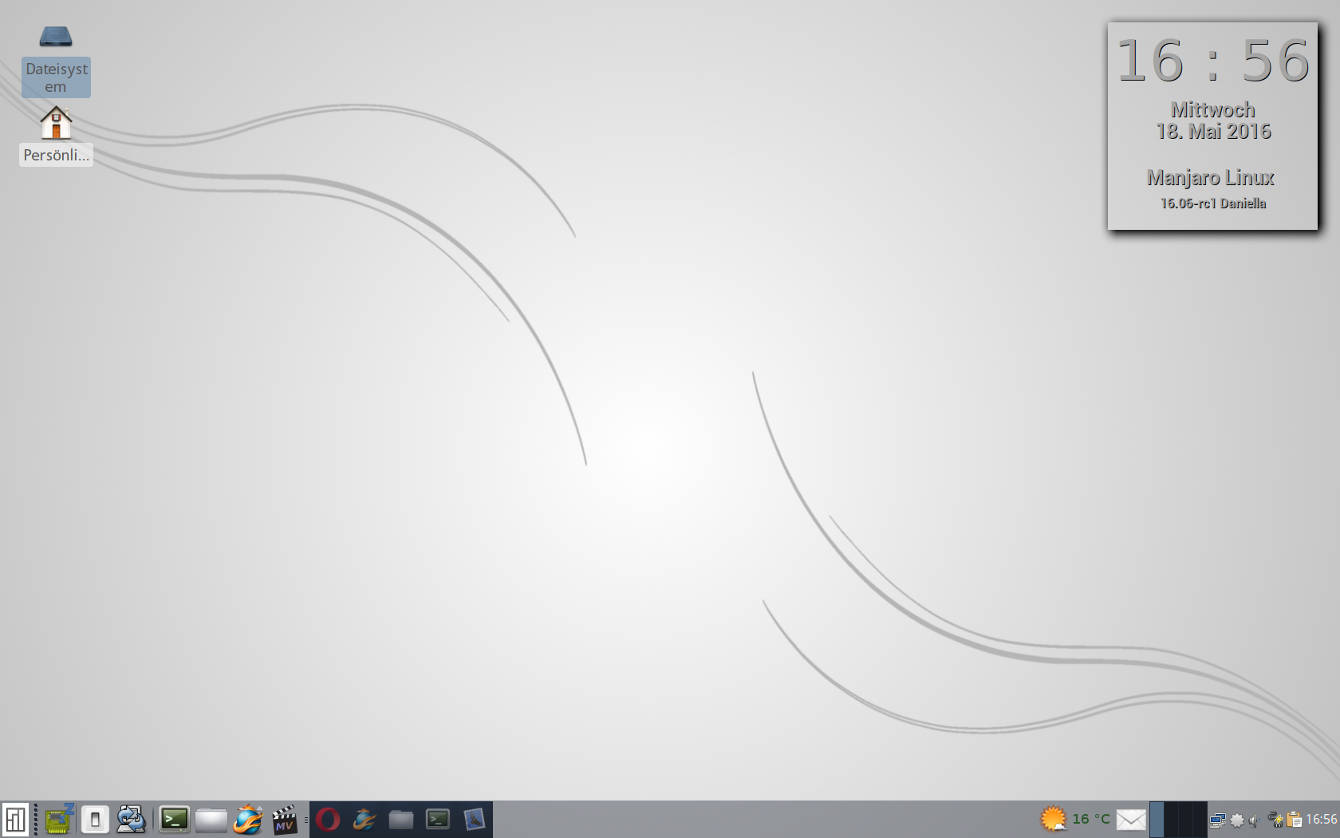Launch the globe web browser launcher
The width and height of the screenshot is (1340, 838).
point(248,820)
